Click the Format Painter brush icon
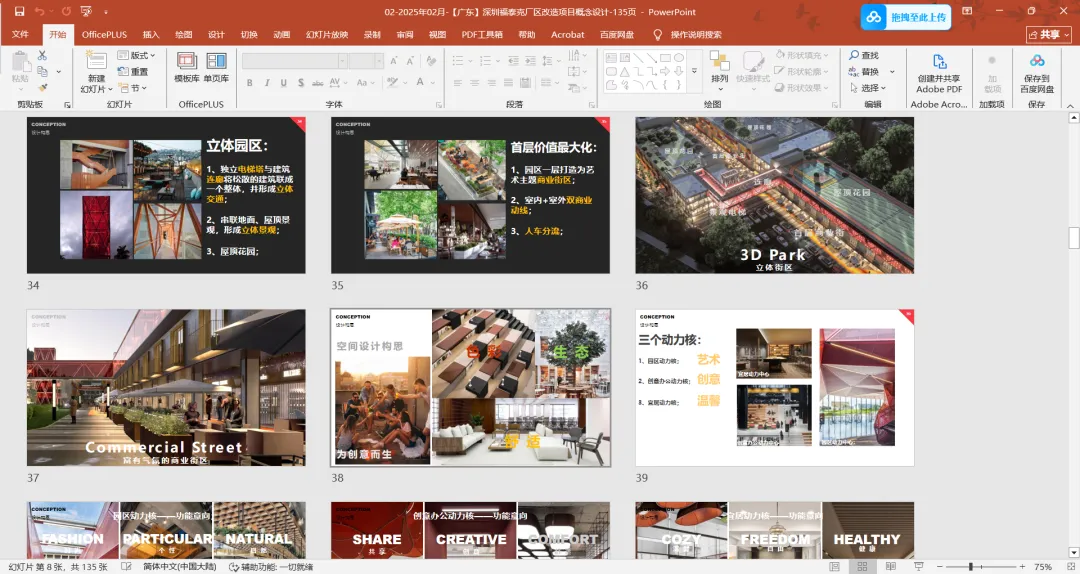This screenshot has height=574, width=1080. tap(42, 88)
